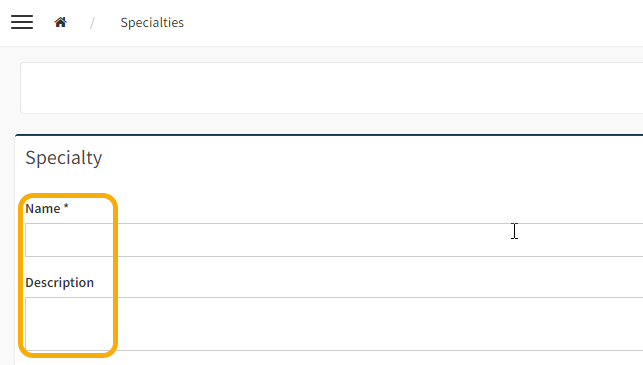Select the Name * field label

click(47, 209)
